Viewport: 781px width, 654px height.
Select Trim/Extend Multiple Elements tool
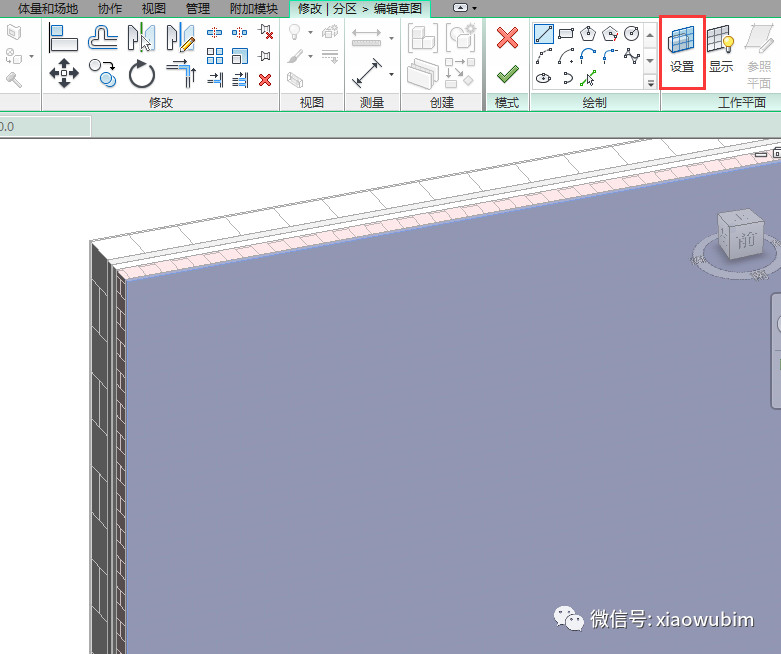(240, 79)
